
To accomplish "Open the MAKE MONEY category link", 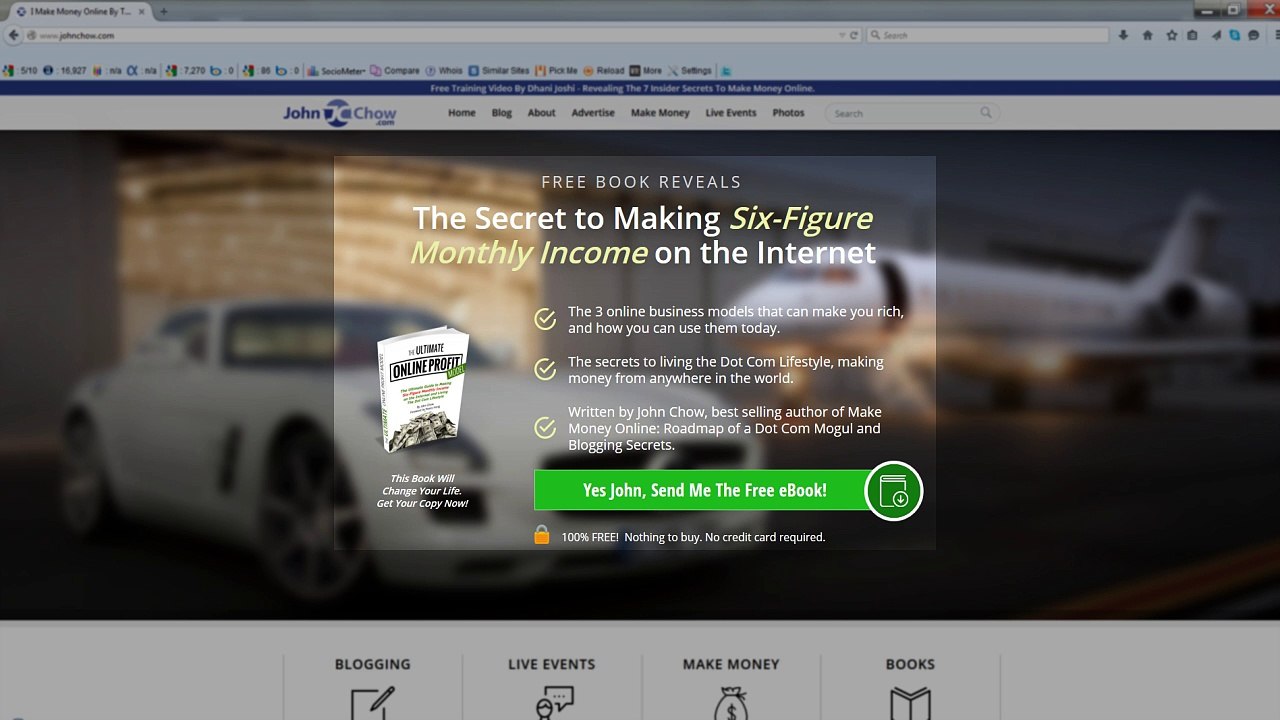I will (x=731, y=664).
